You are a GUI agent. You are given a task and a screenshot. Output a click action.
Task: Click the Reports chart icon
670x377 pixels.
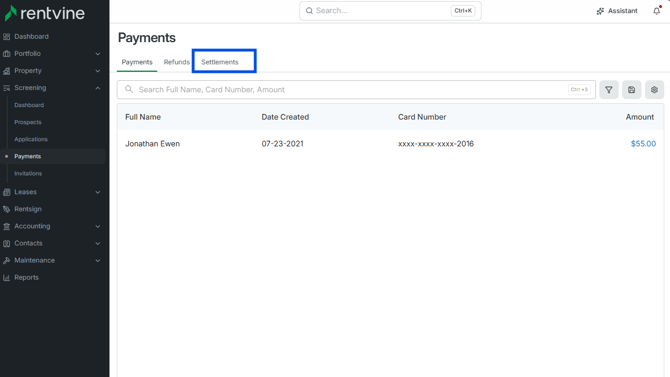pos(6,278)
